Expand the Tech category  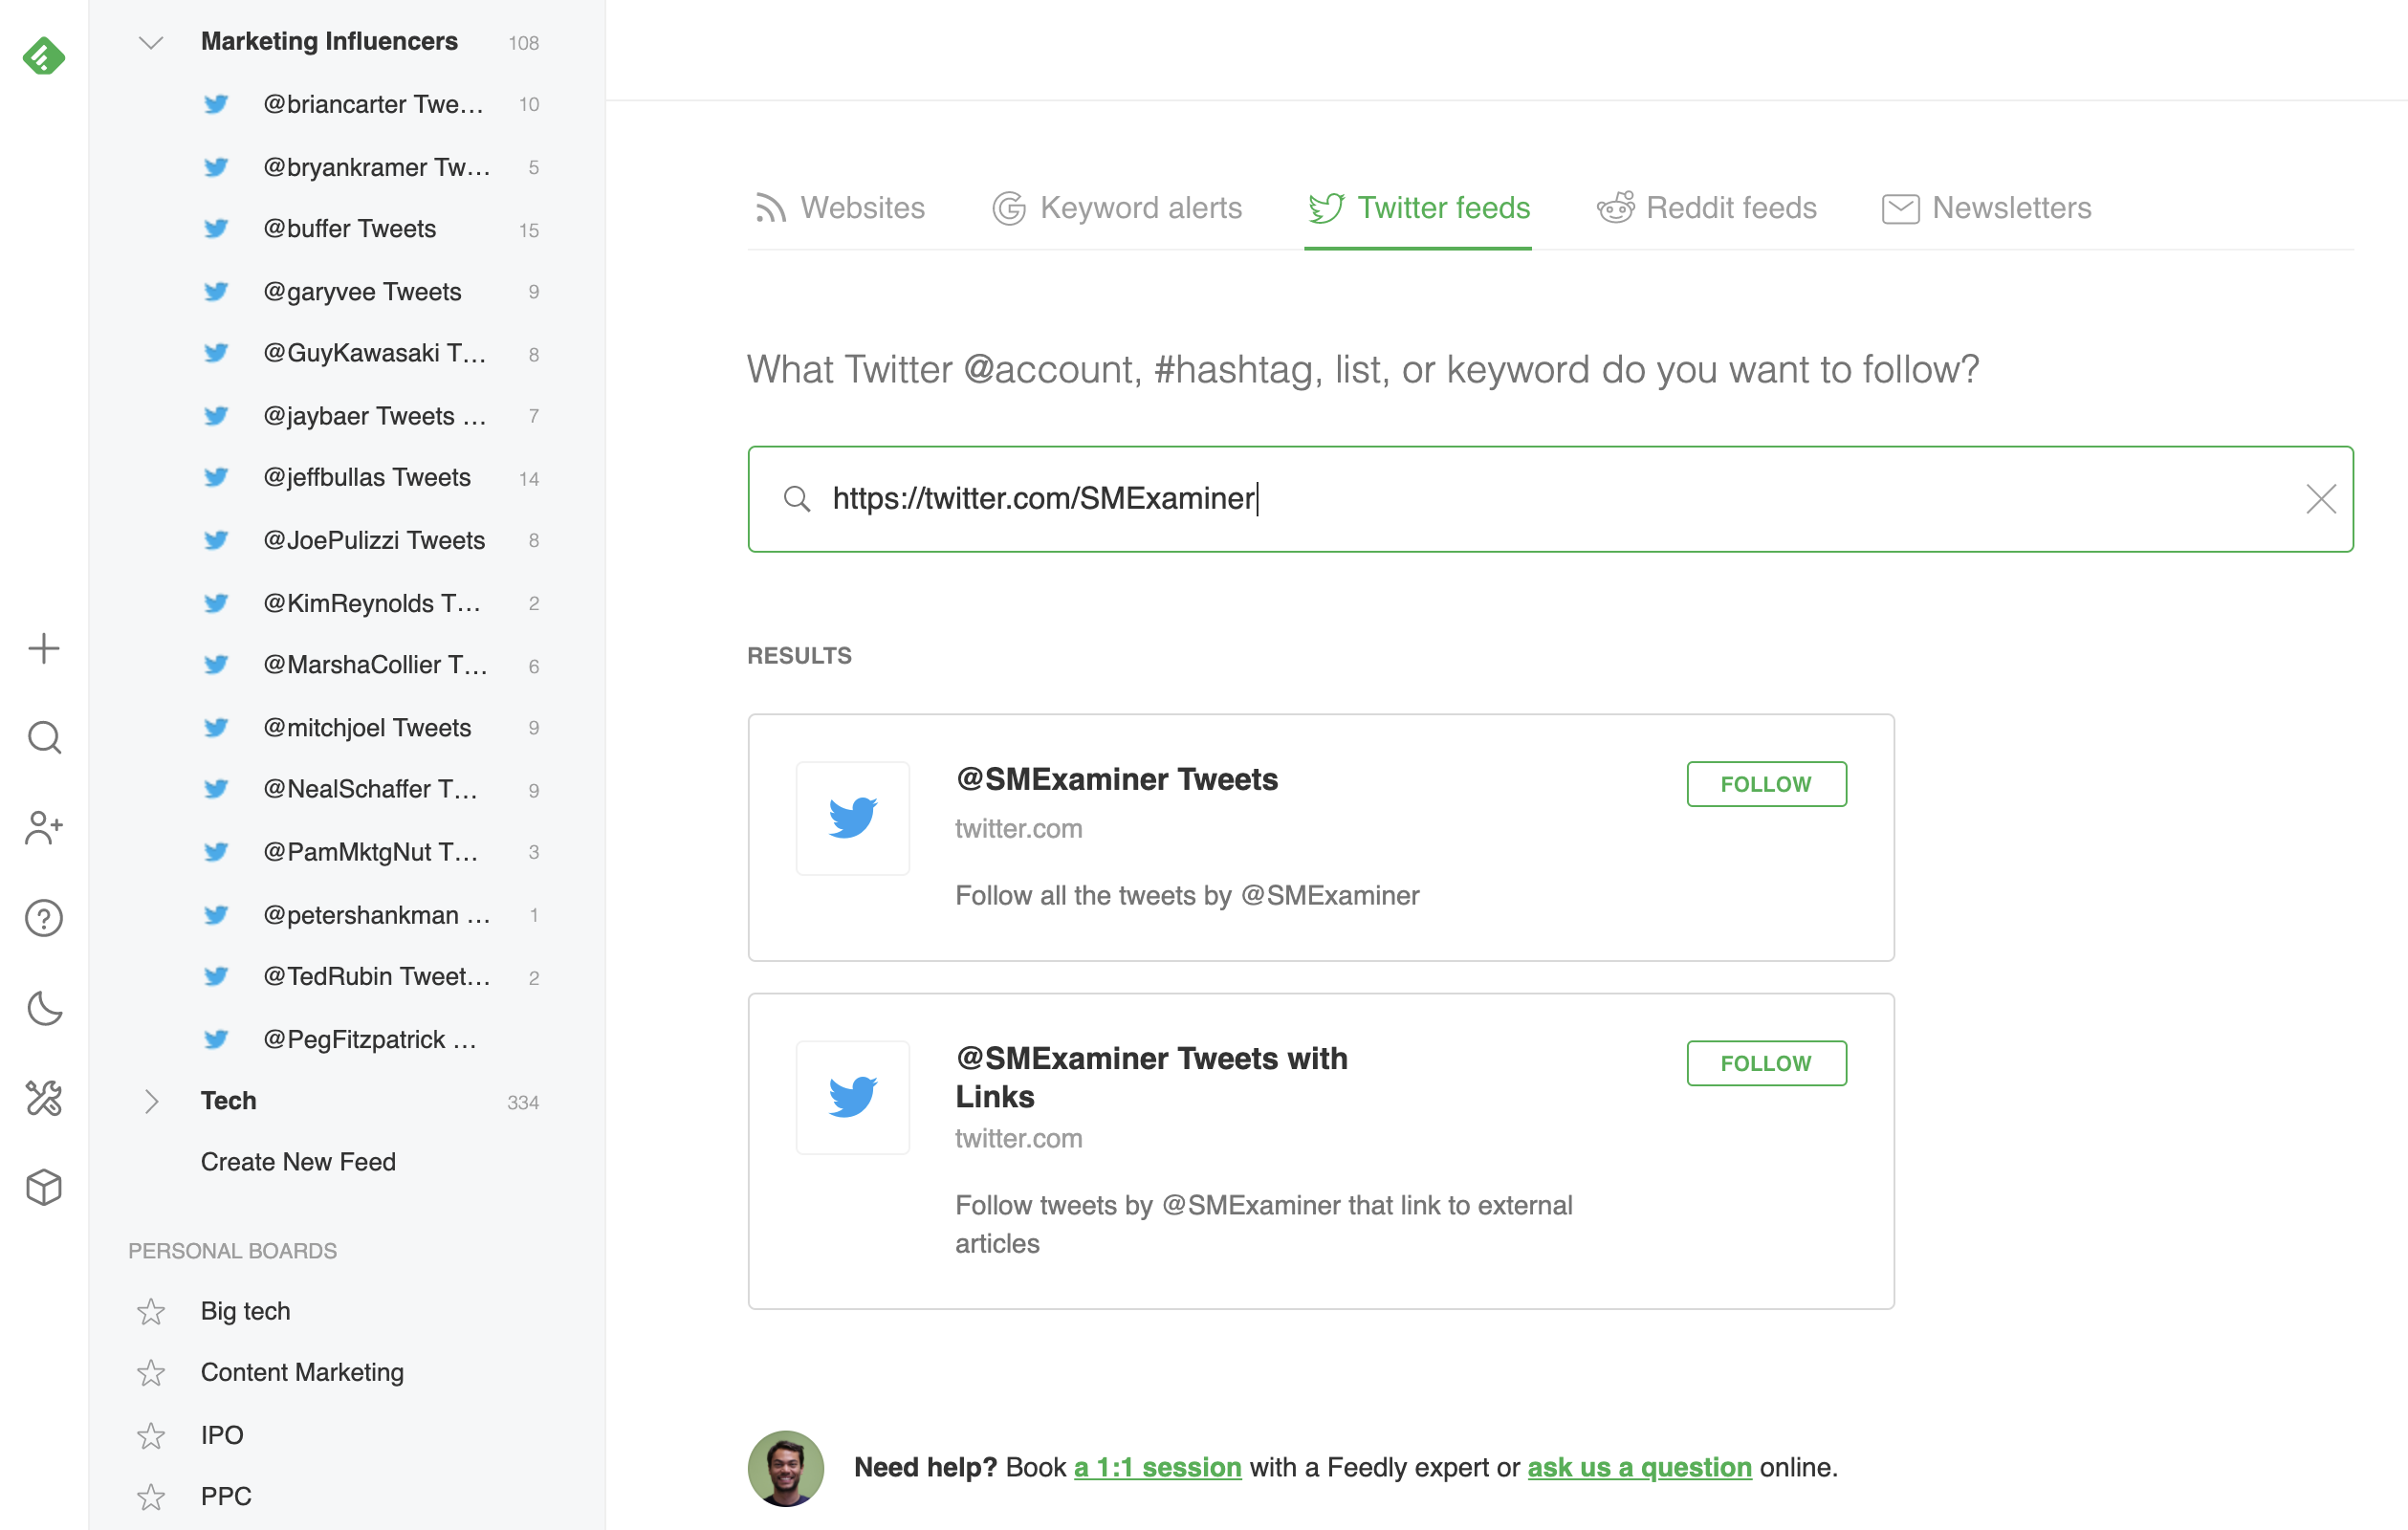tap(151, 1101)
